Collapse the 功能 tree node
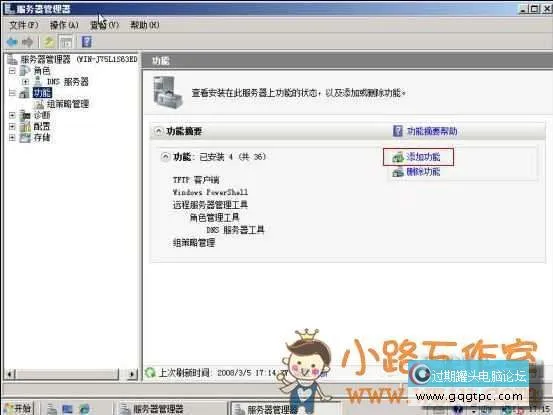 tap(12, 93)
